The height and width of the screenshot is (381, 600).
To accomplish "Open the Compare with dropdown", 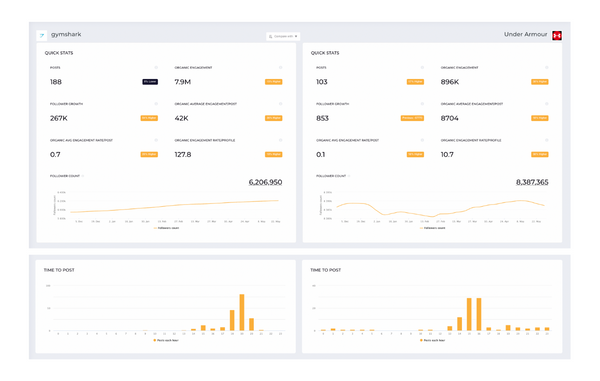I will 283,36.
